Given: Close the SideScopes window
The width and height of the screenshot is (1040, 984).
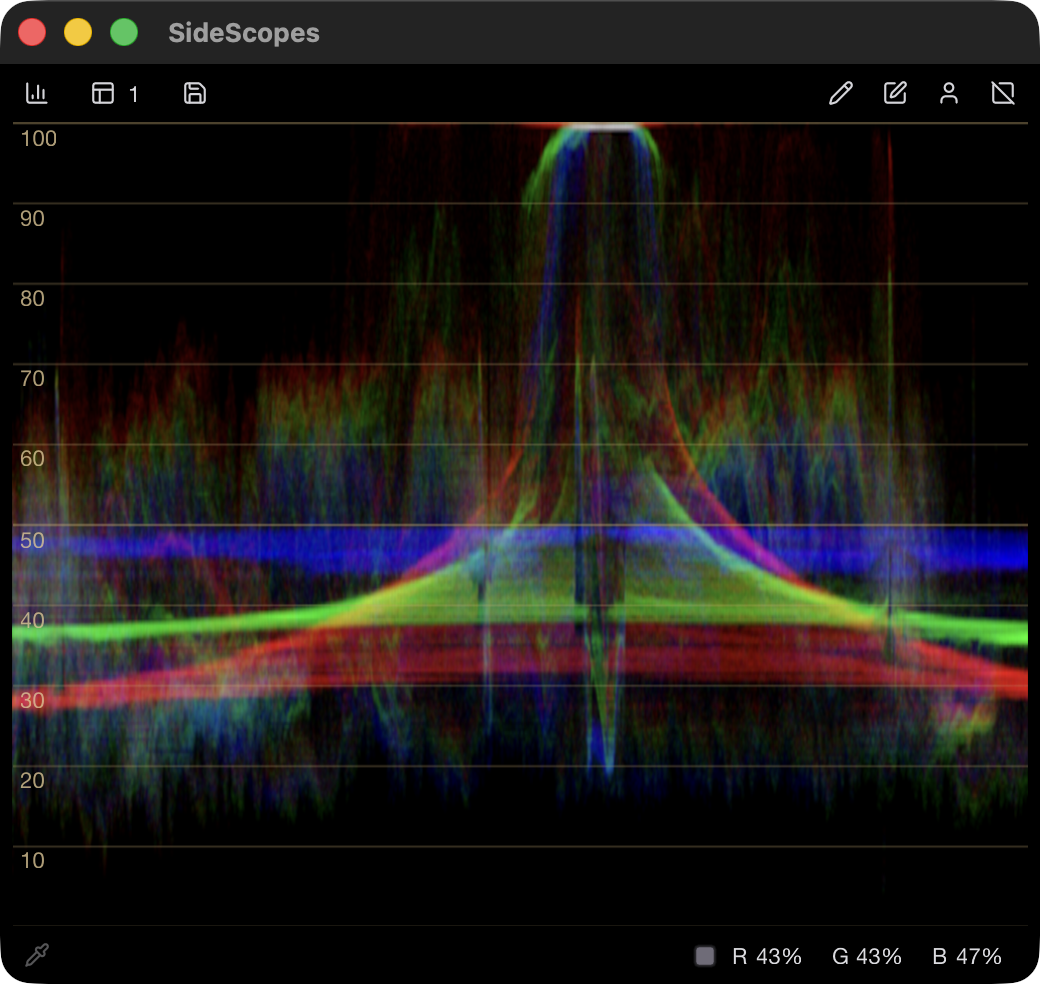Looking at the screenshot, I should (32, 32).
